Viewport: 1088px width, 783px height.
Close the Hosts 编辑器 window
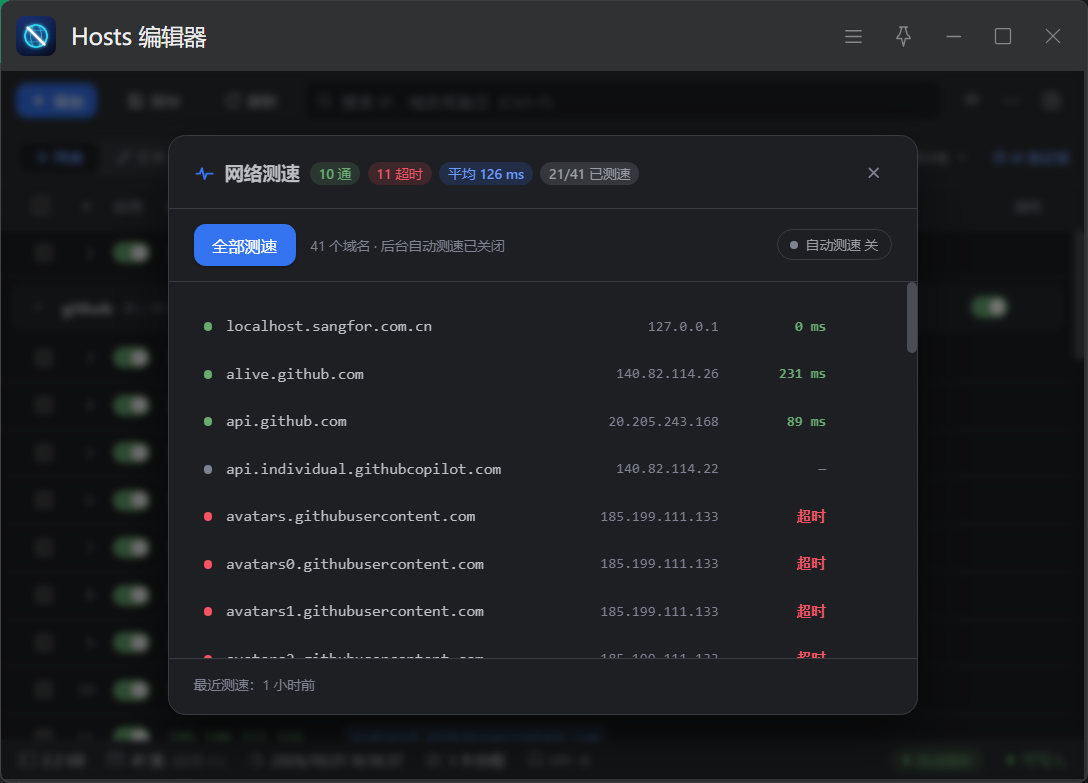click(x=1053, y=36)
